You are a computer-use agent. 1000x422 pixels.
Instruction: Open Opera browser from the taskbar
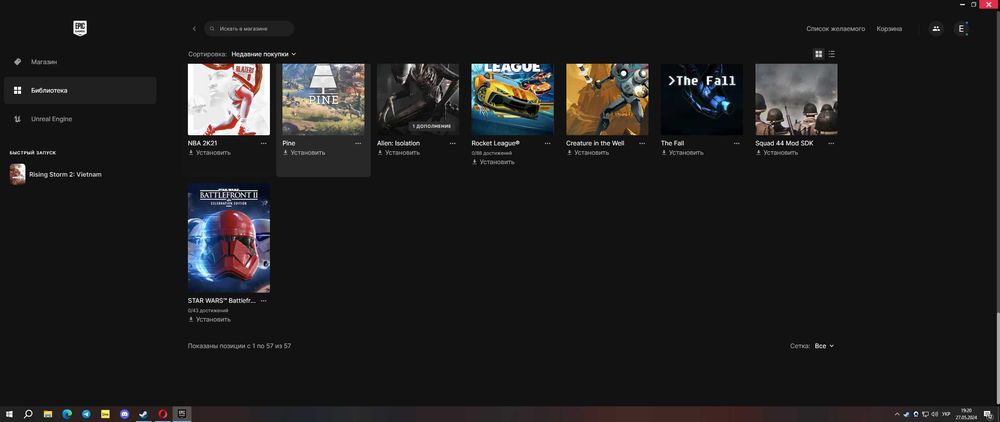click(163, 414)
